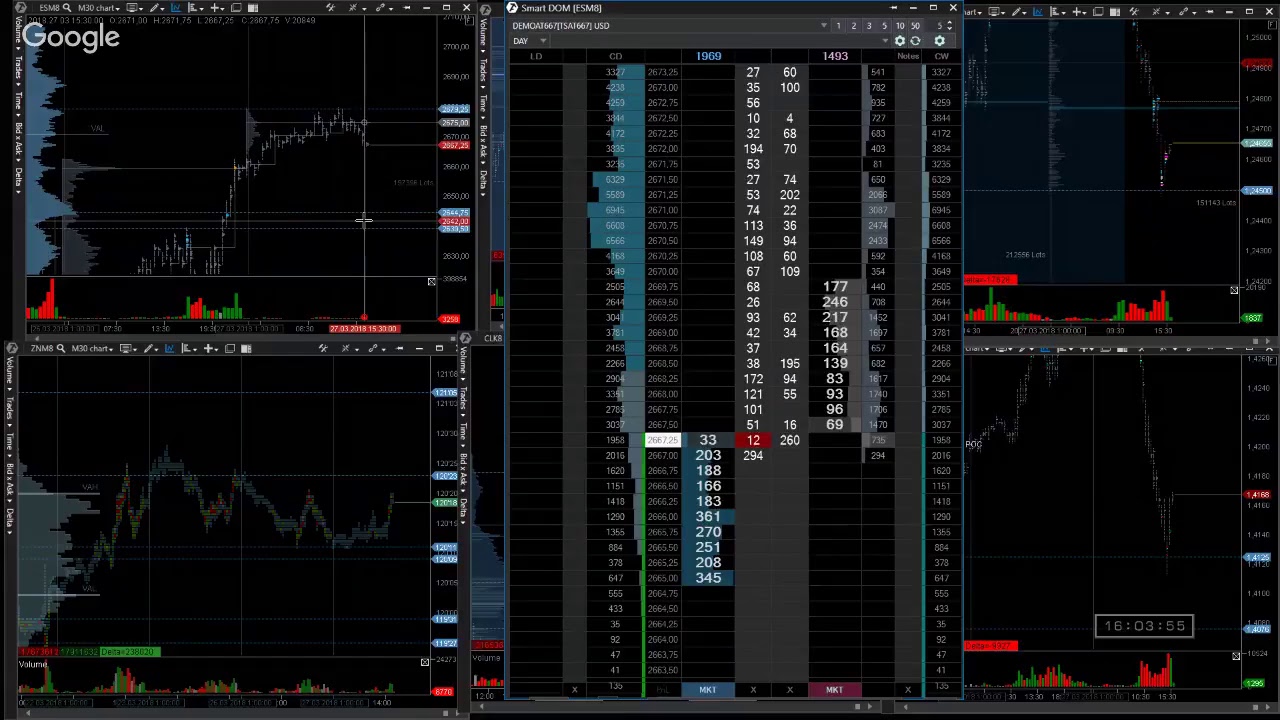This screenshot has width=1280, height=720.
Task: Click the Notes column header
Action: pos(908,56)
